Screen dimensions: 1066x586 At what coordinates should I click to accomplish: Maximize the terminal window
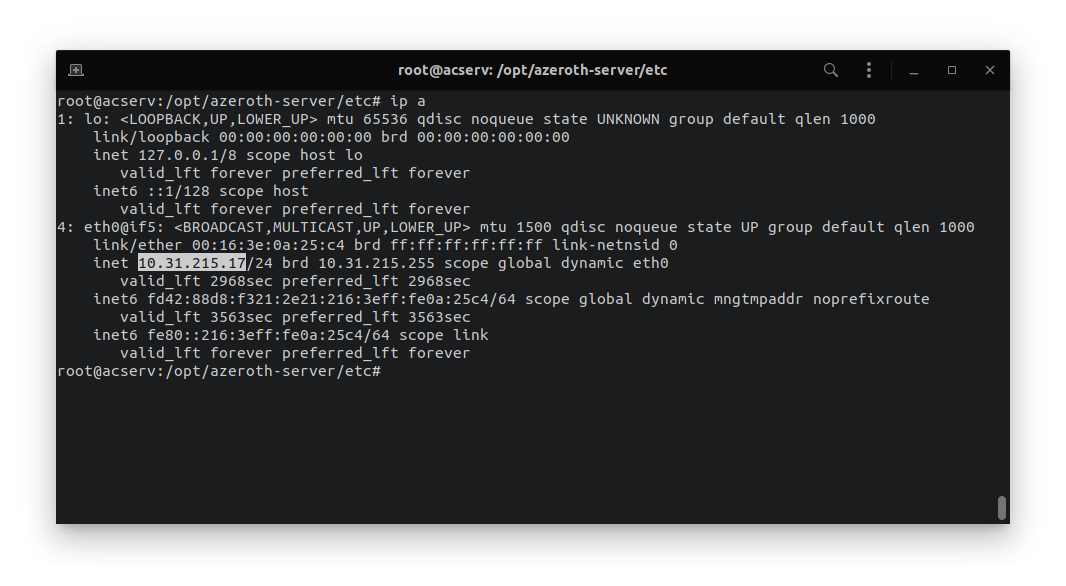tap(952, 70)
